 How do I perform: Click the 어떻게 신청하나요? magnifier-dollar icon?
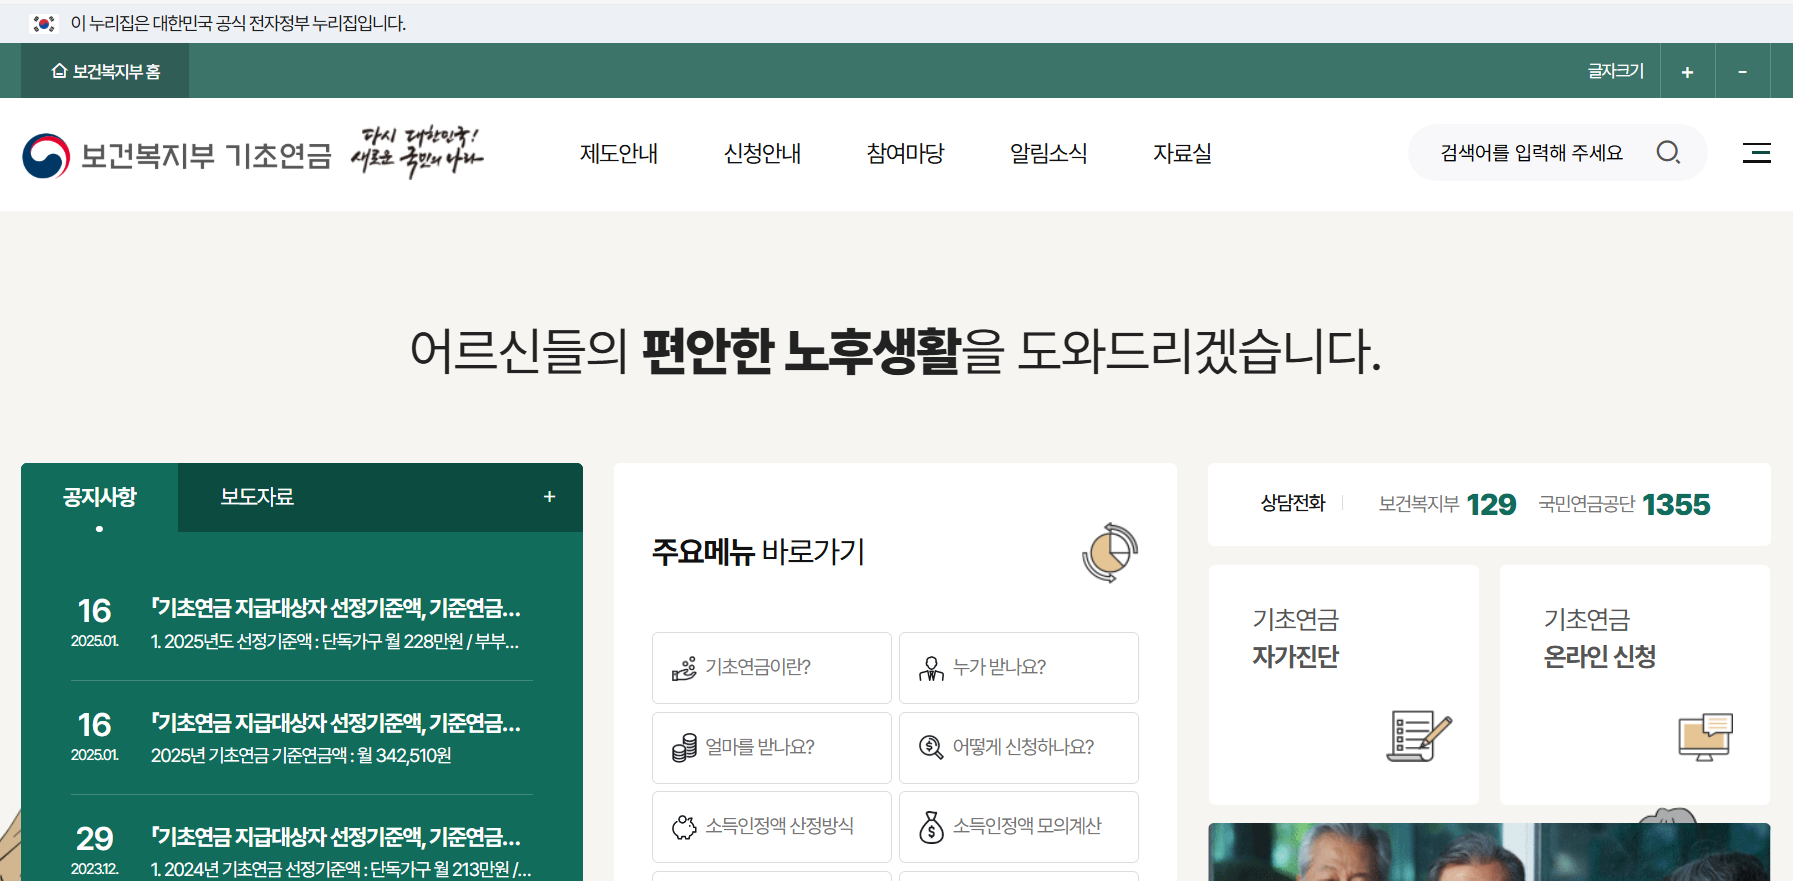931,747
